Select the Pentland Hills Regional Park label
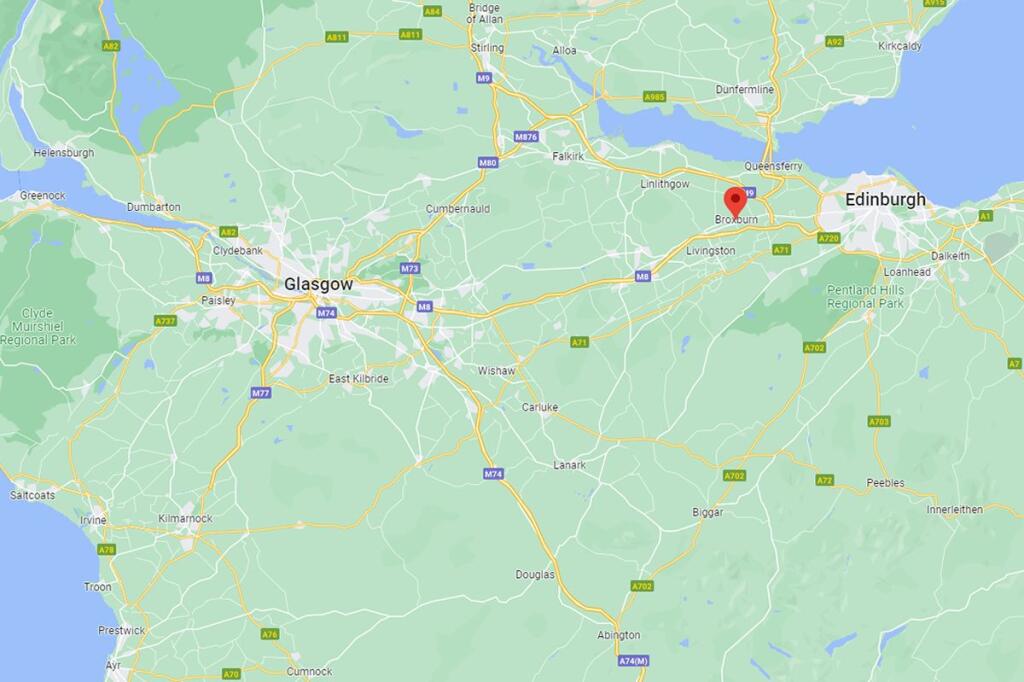The width and height of the screenshot is (1024, 682). pyautogui.click(x=865, y=297)
